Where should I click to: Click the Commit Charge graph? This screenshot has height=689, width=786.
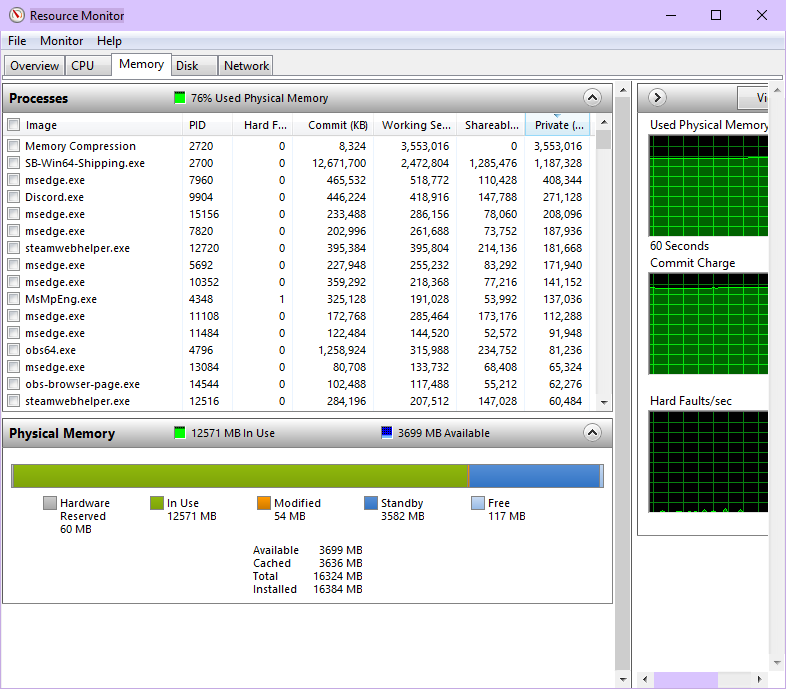click(x=708, y=323)
